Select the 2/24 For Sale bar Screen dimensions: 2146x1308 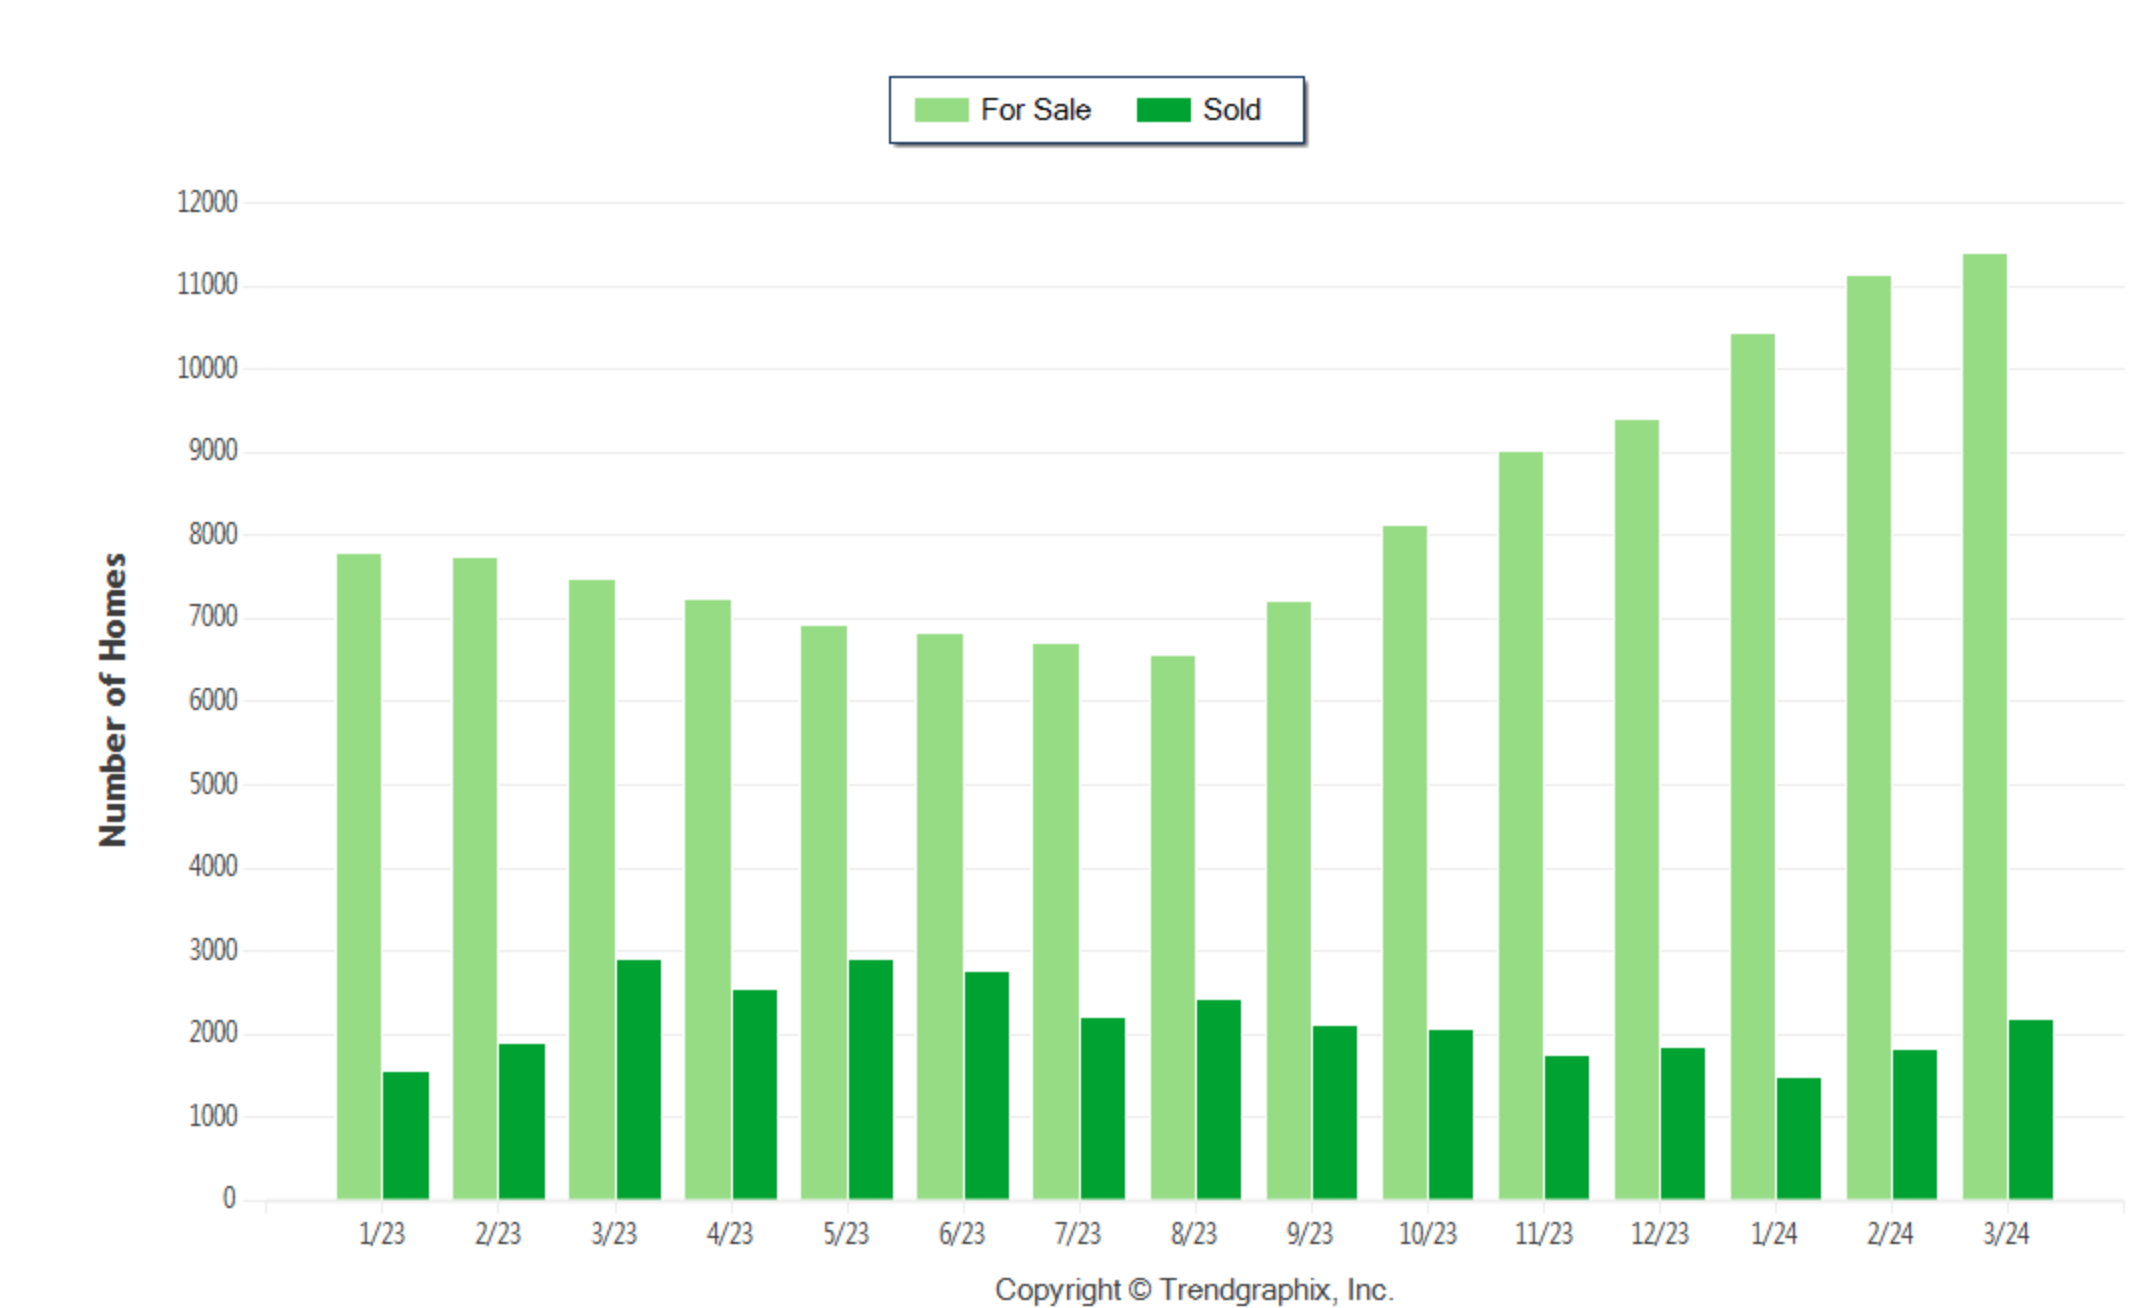pos(1868,738)
